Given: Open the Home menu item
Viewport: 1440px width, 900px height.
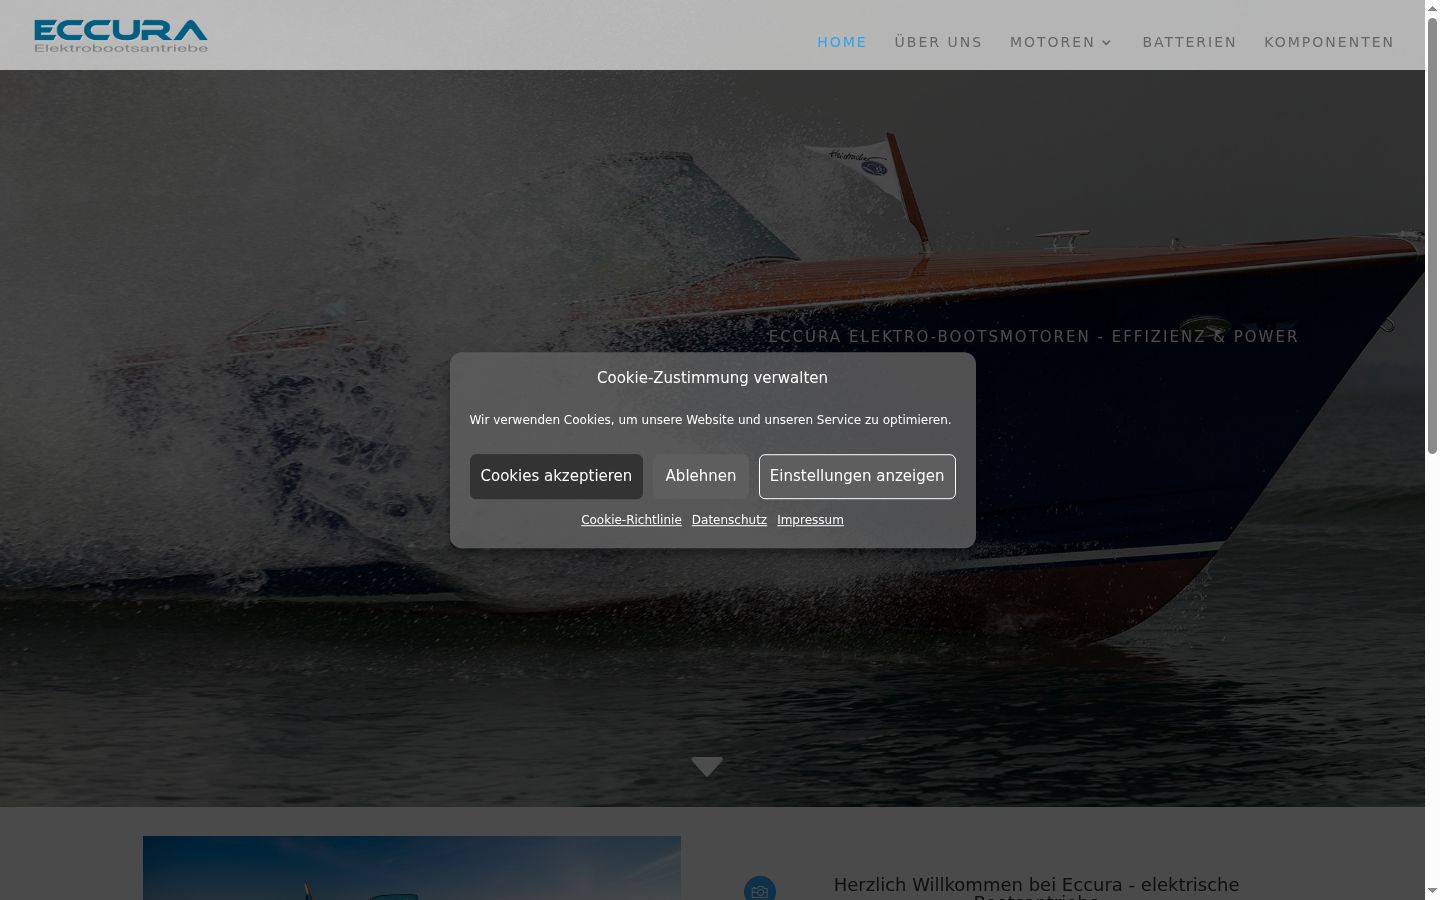Looking at the screenshot, I should (x=842, y=42).
